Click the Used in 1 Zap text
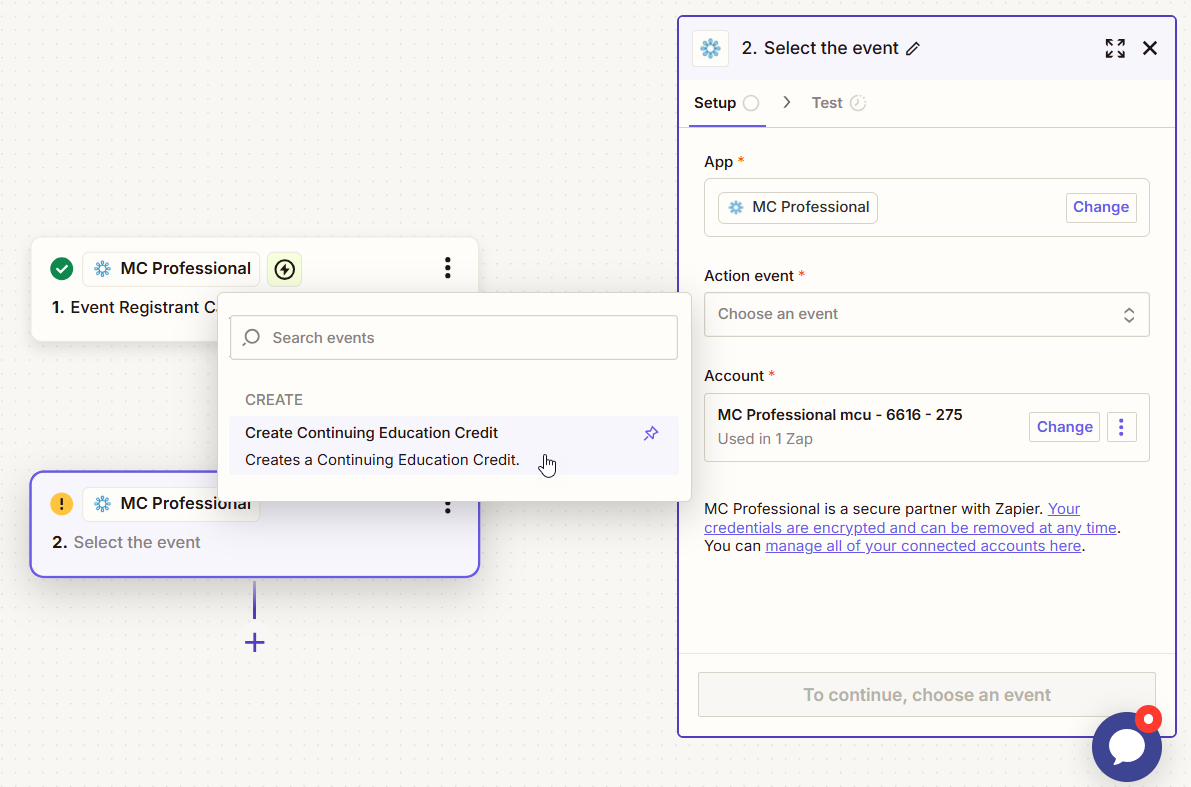 click(x=765, y=439)
